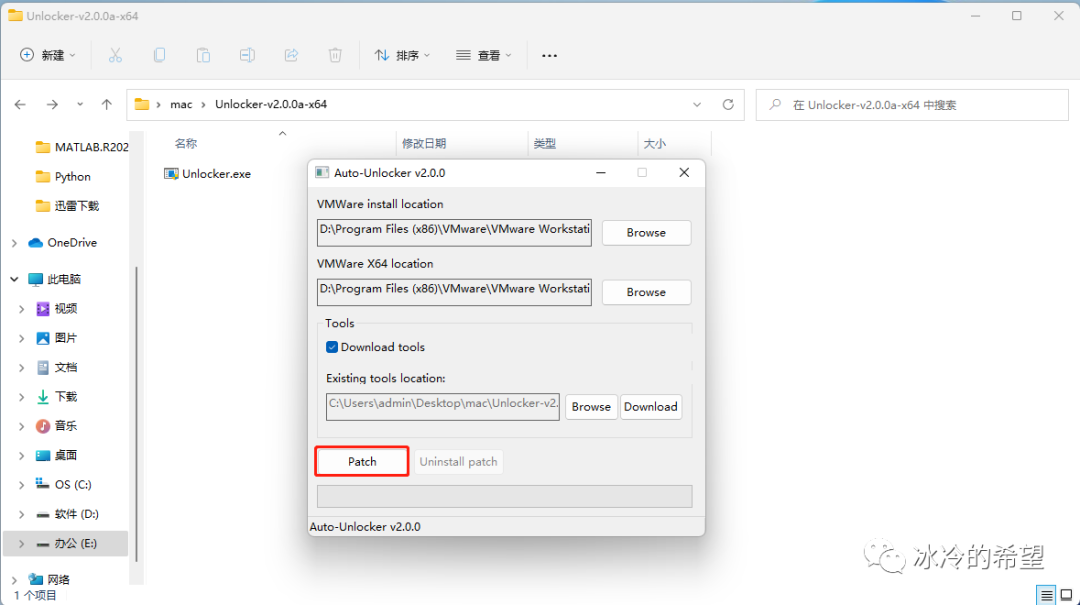This screenshot has width=1080, height=605.
Task: Expand the 视频 (Videos) node
Action: 21,309
